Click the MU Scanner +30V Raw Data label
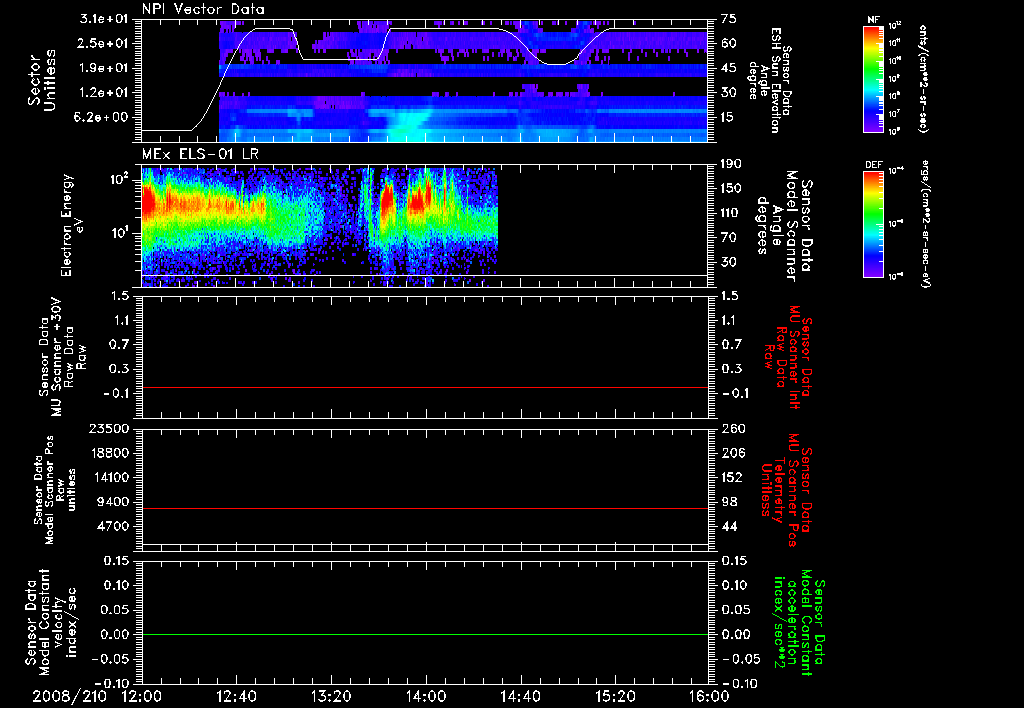Image resolution: width=1024 pixels, height=708 pixels. pos(62,357)
